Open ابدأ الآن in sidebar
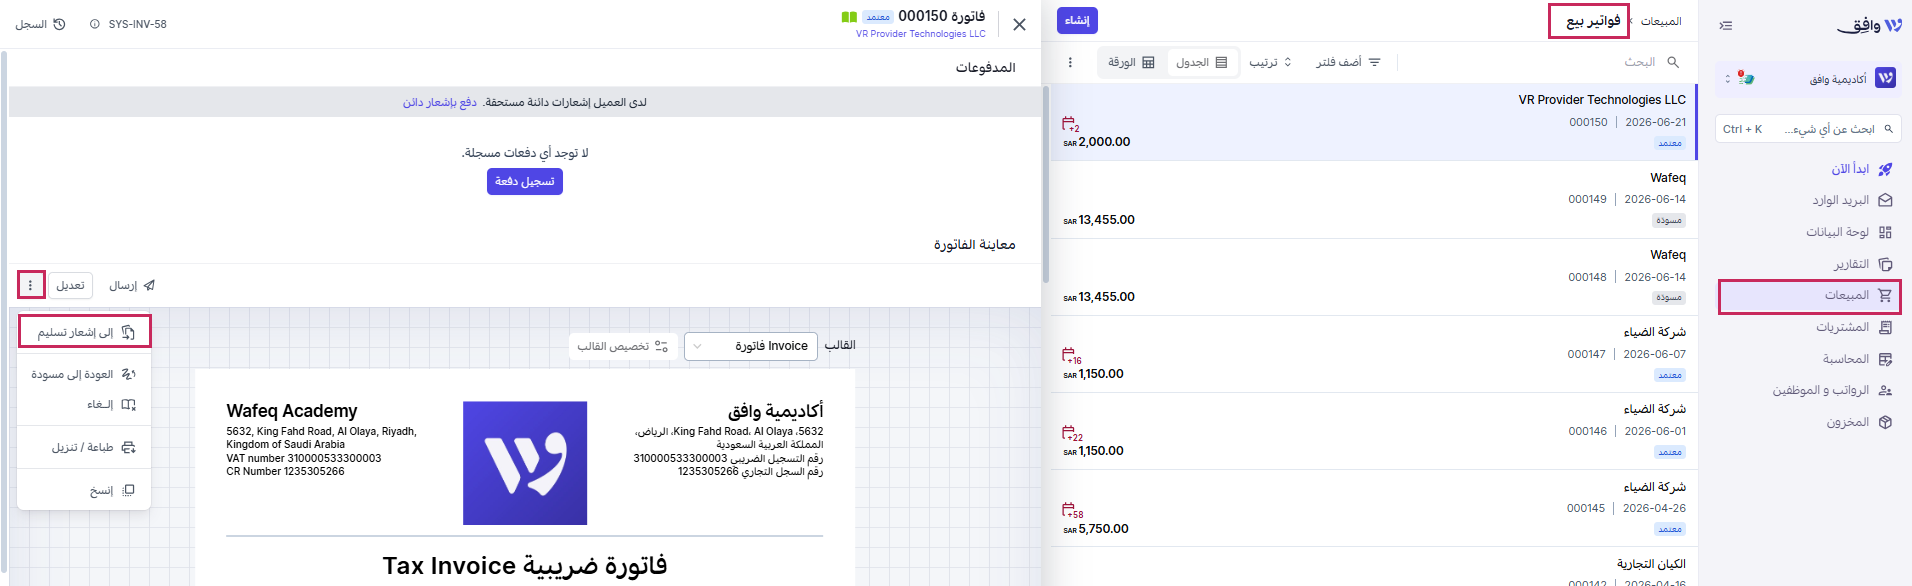Image resolution: width=1912 pixels, height=586 pixels. pos(1860,169)
